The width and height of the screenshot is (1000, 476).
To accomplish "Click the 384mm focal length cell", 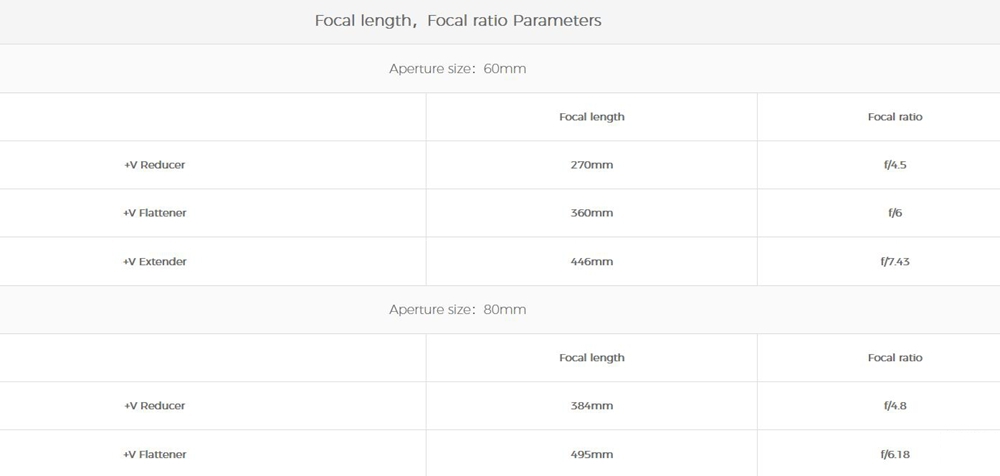I will pos(591,406).
